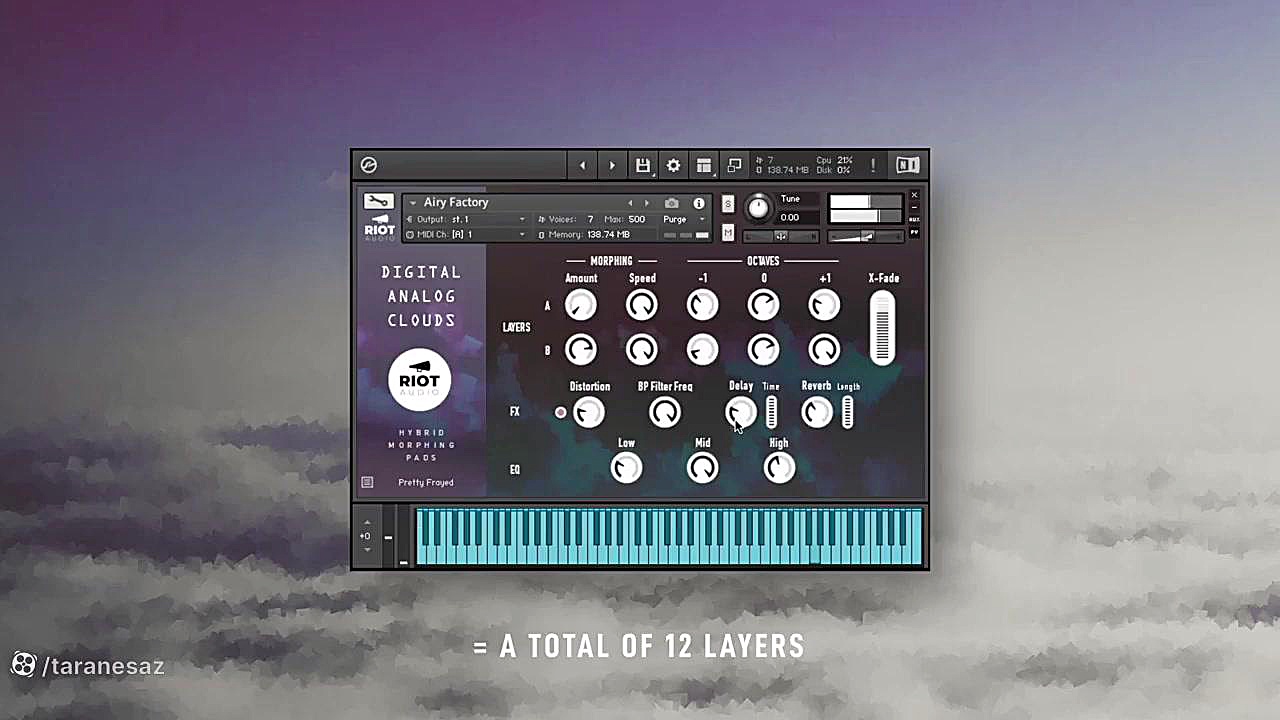1280x720 pixels.
Task: Go to next preset with top-bar right arrow
Action: coord(612,165)
